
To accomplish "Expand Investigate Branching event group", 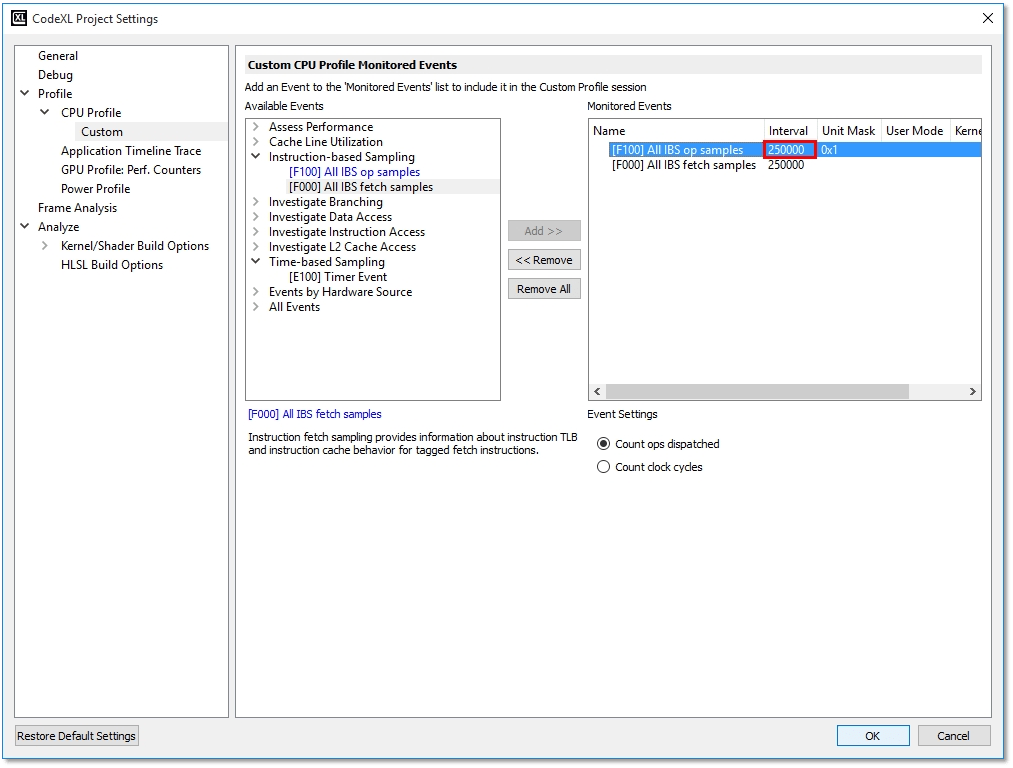I will point(256,202).
